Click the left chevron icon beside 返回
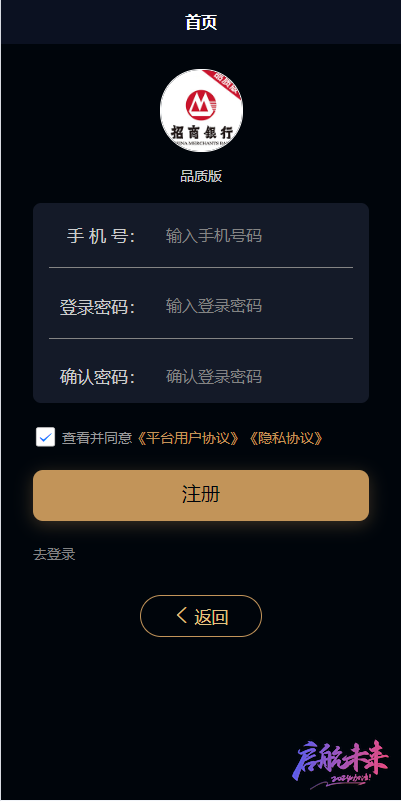Image resolution: width=401 pixels, height=801 pixels. [x=181, y=615]
